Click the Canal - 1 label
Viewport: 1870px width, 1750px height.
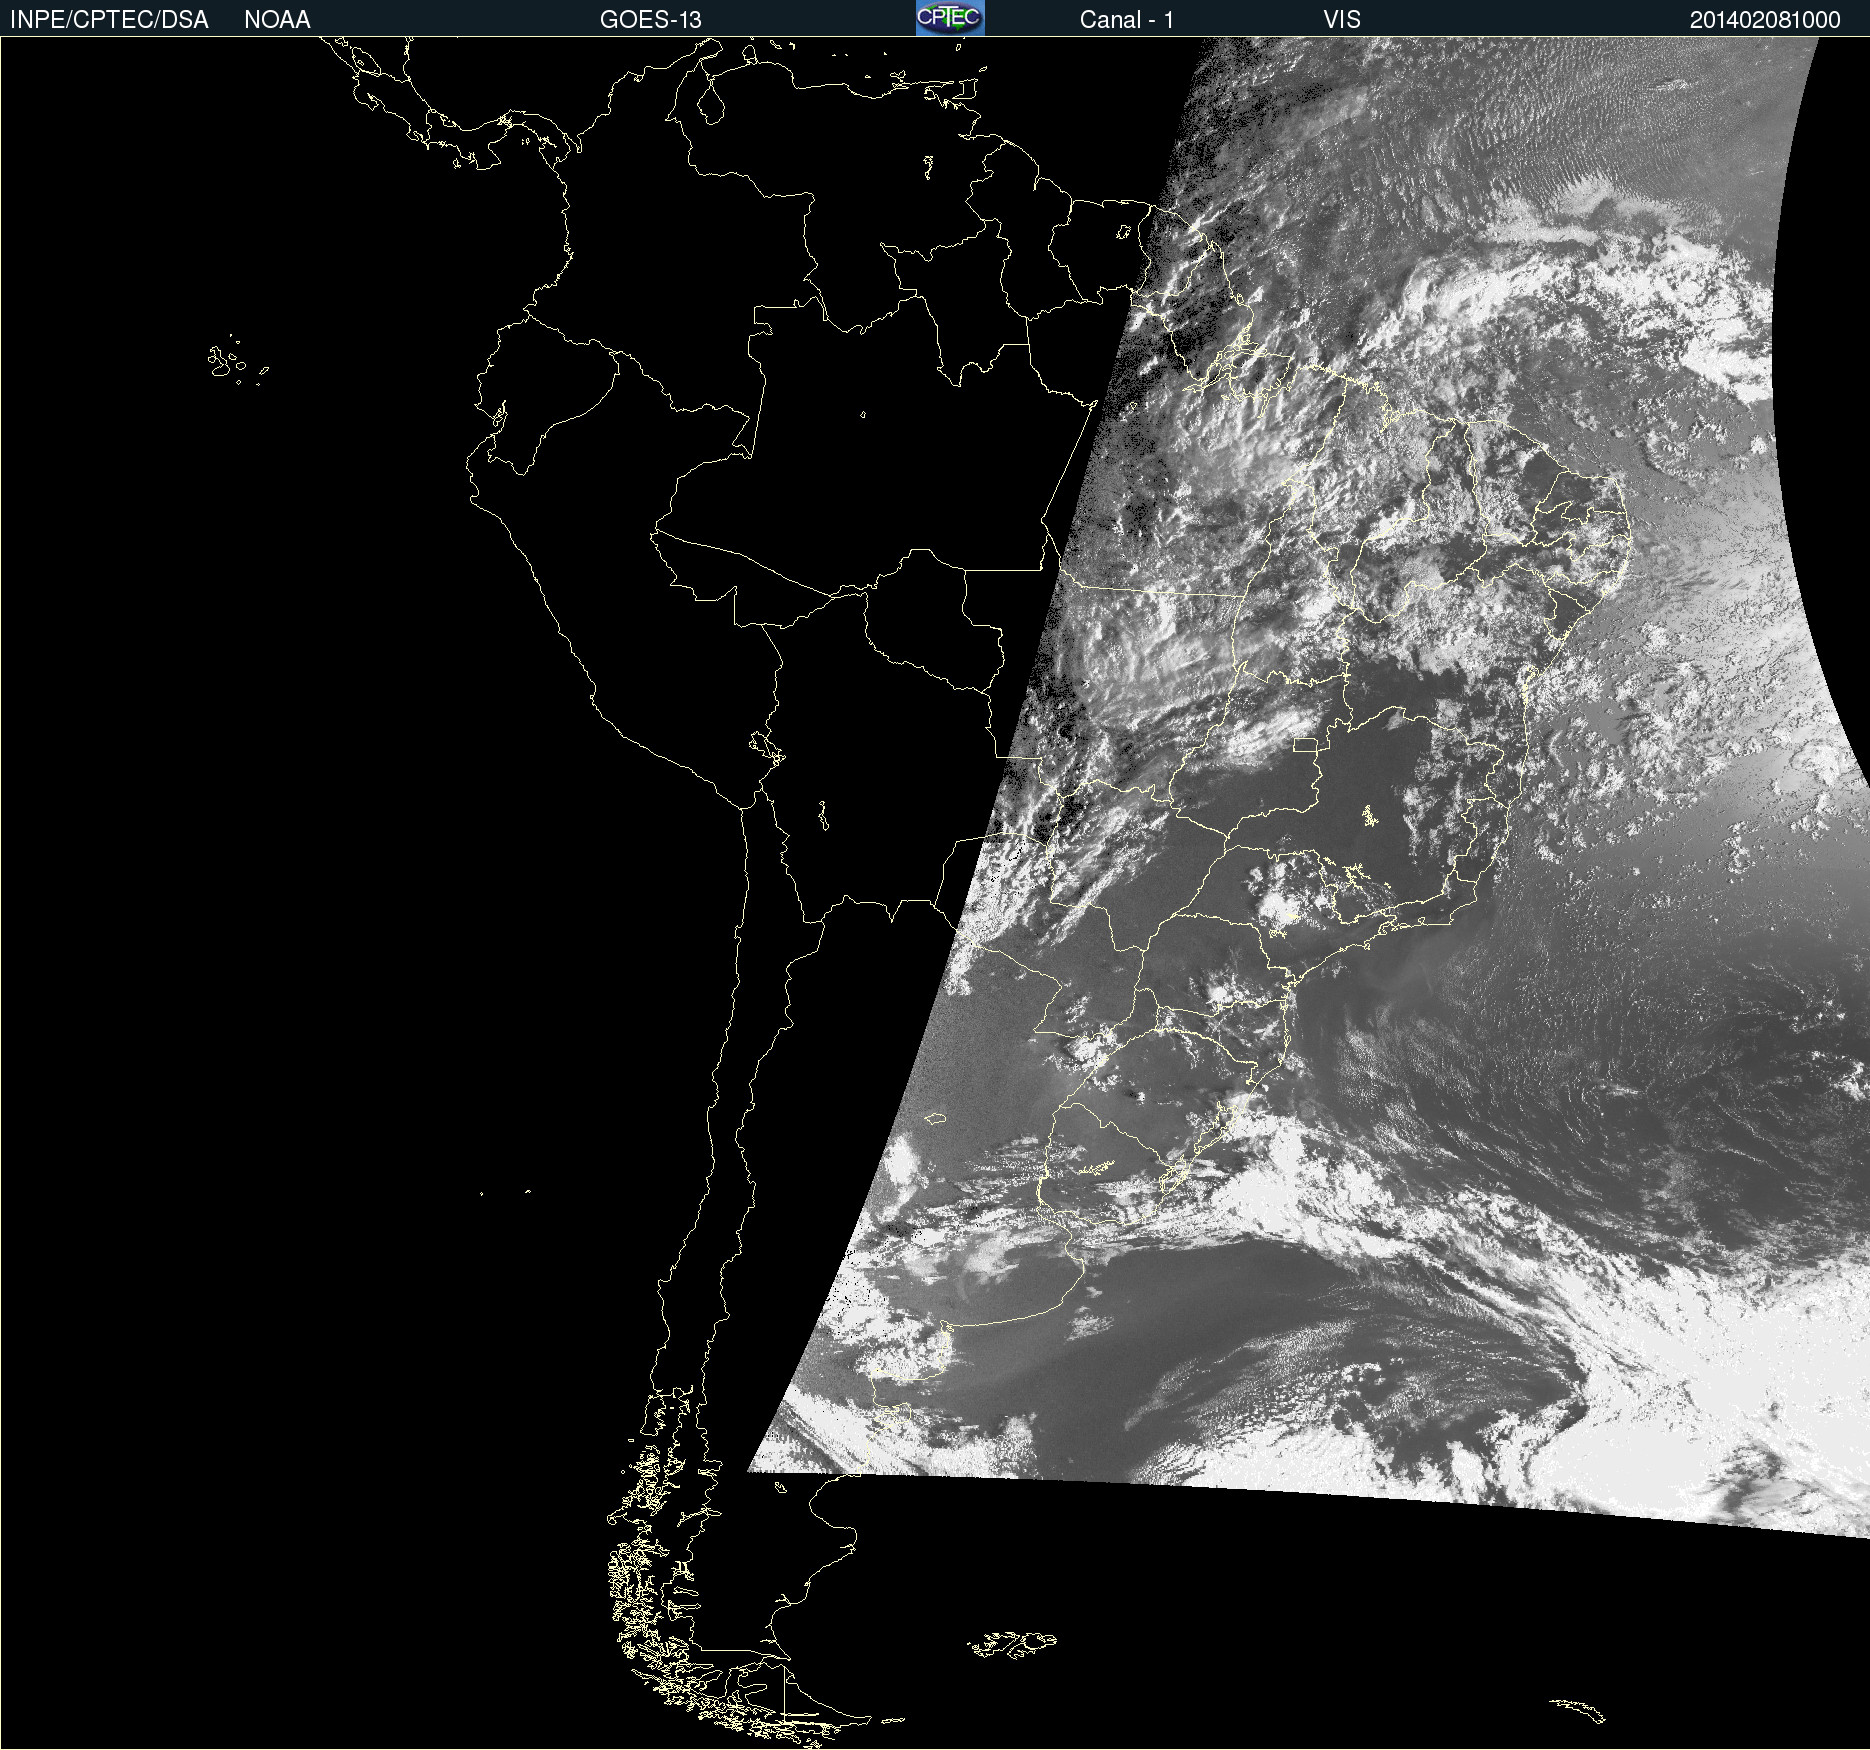[x=1126, y=20]
